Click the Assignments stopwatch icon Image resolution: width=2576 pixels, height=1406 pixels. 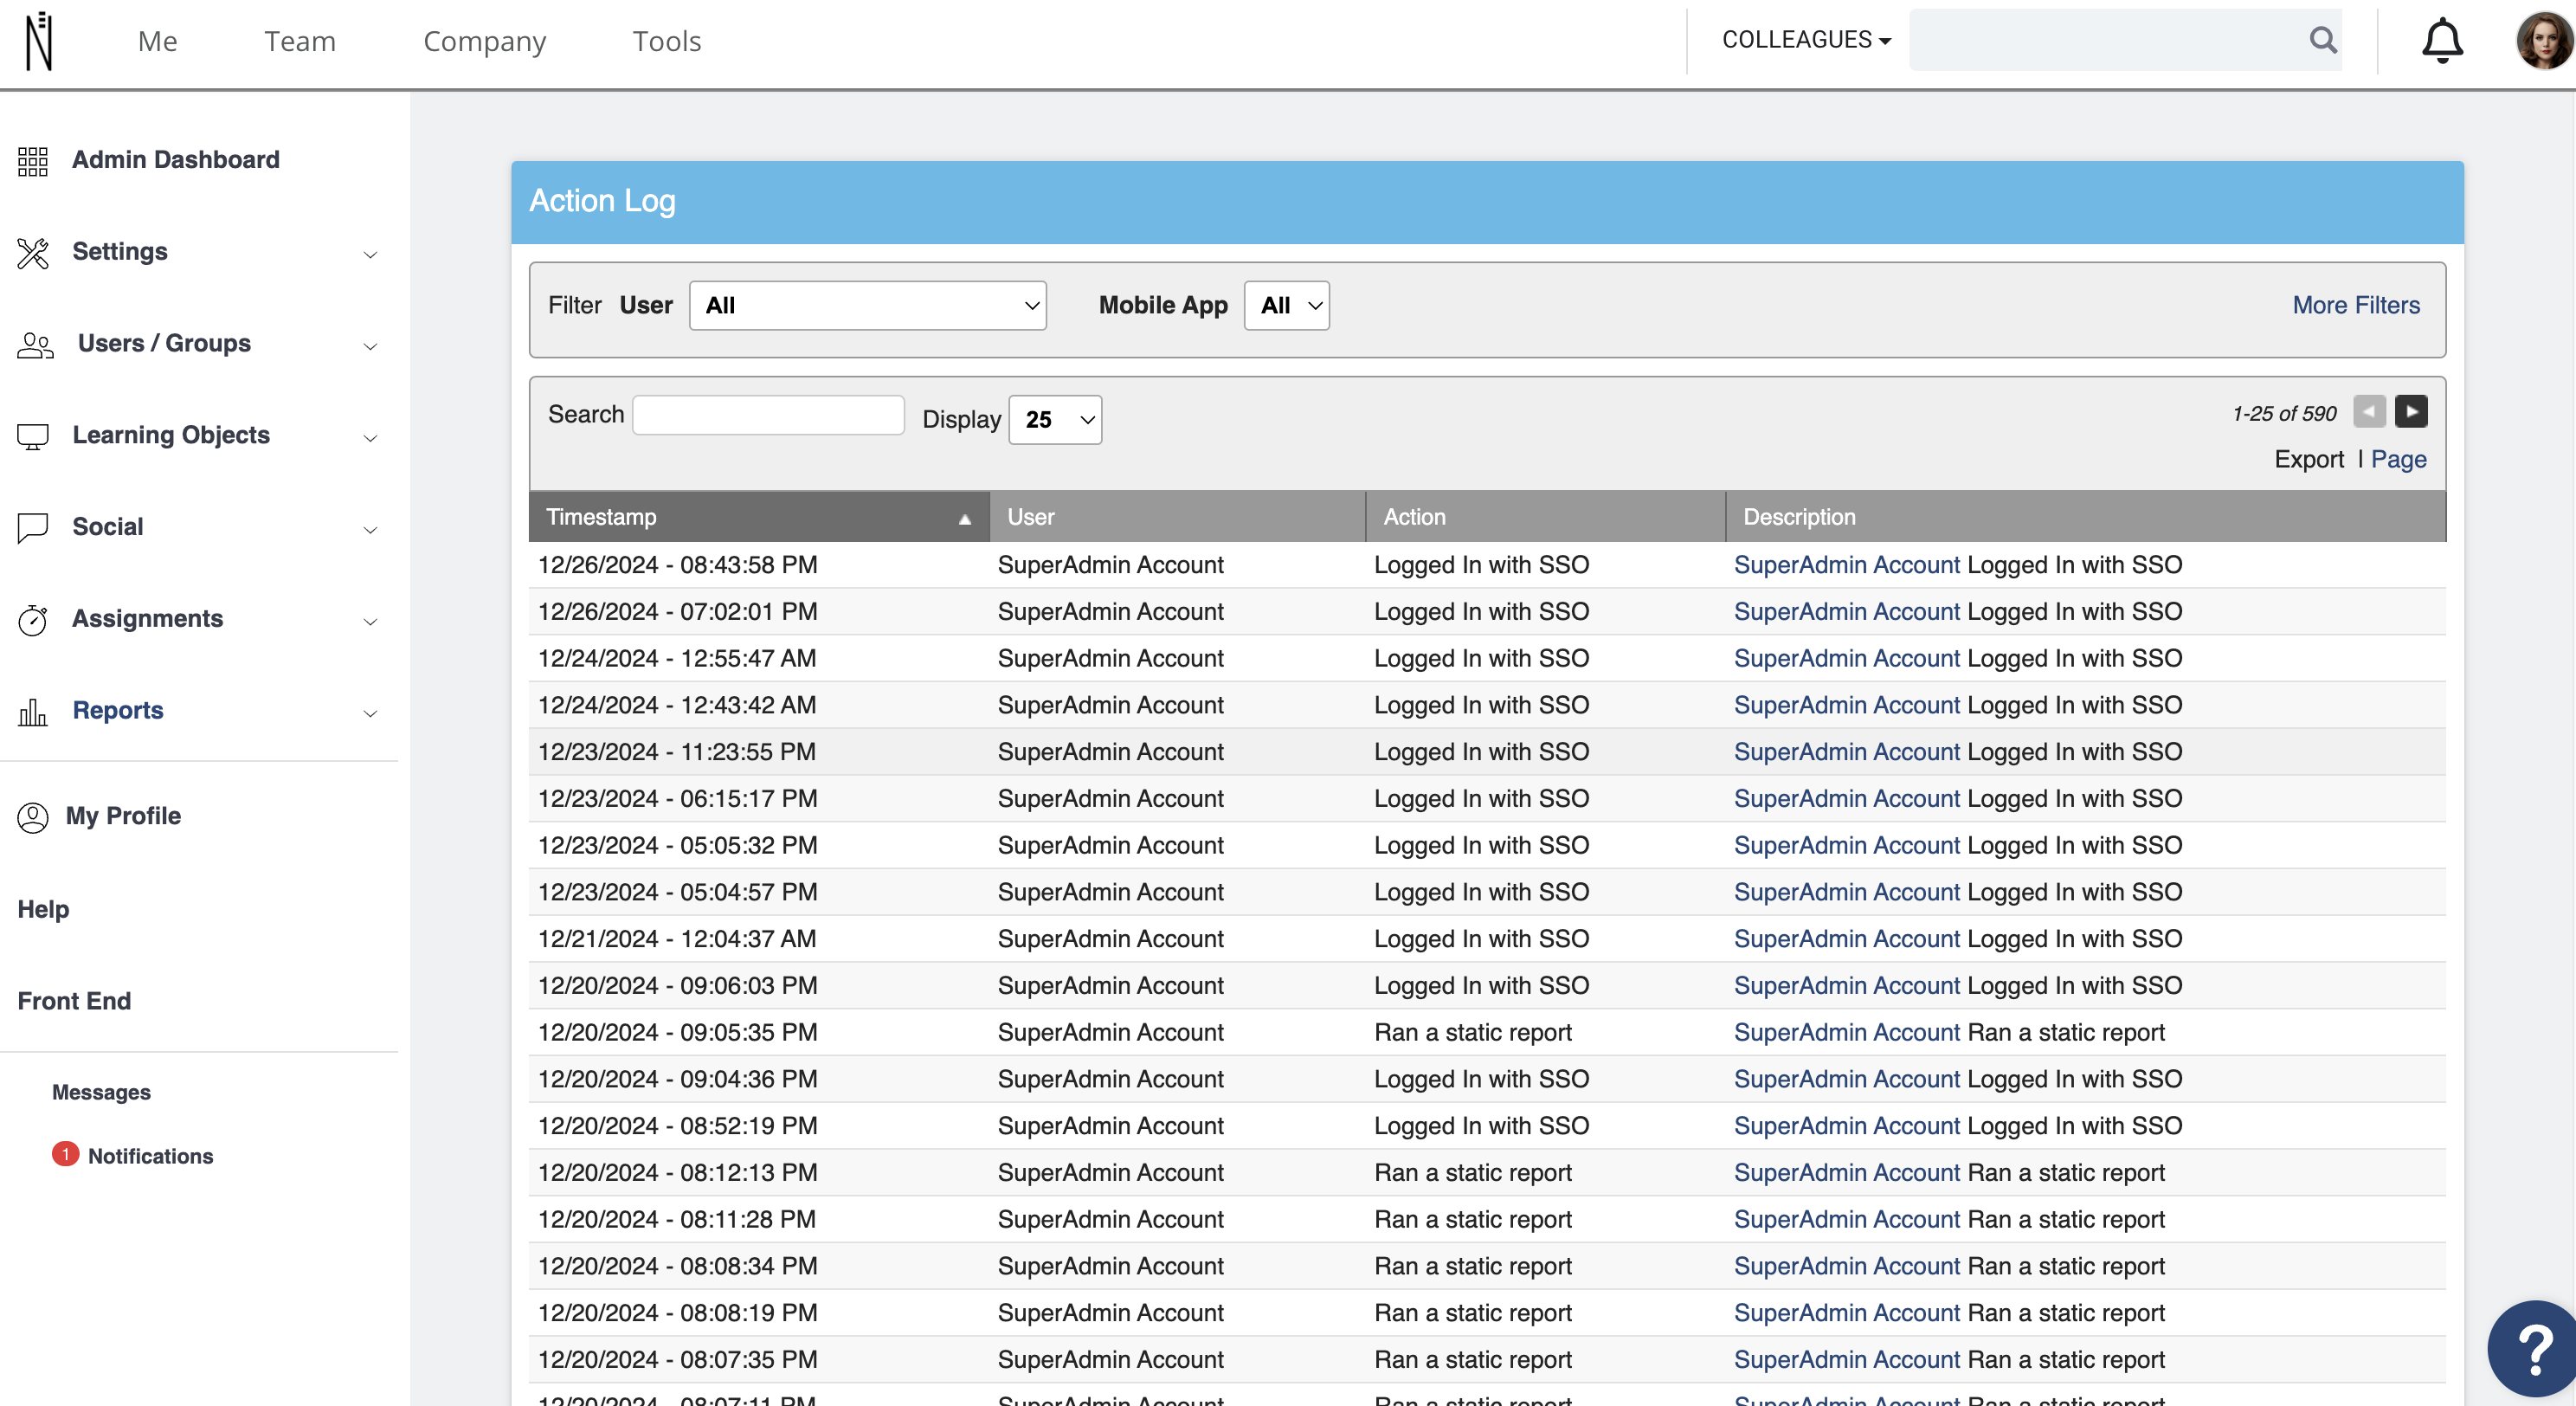33,619
